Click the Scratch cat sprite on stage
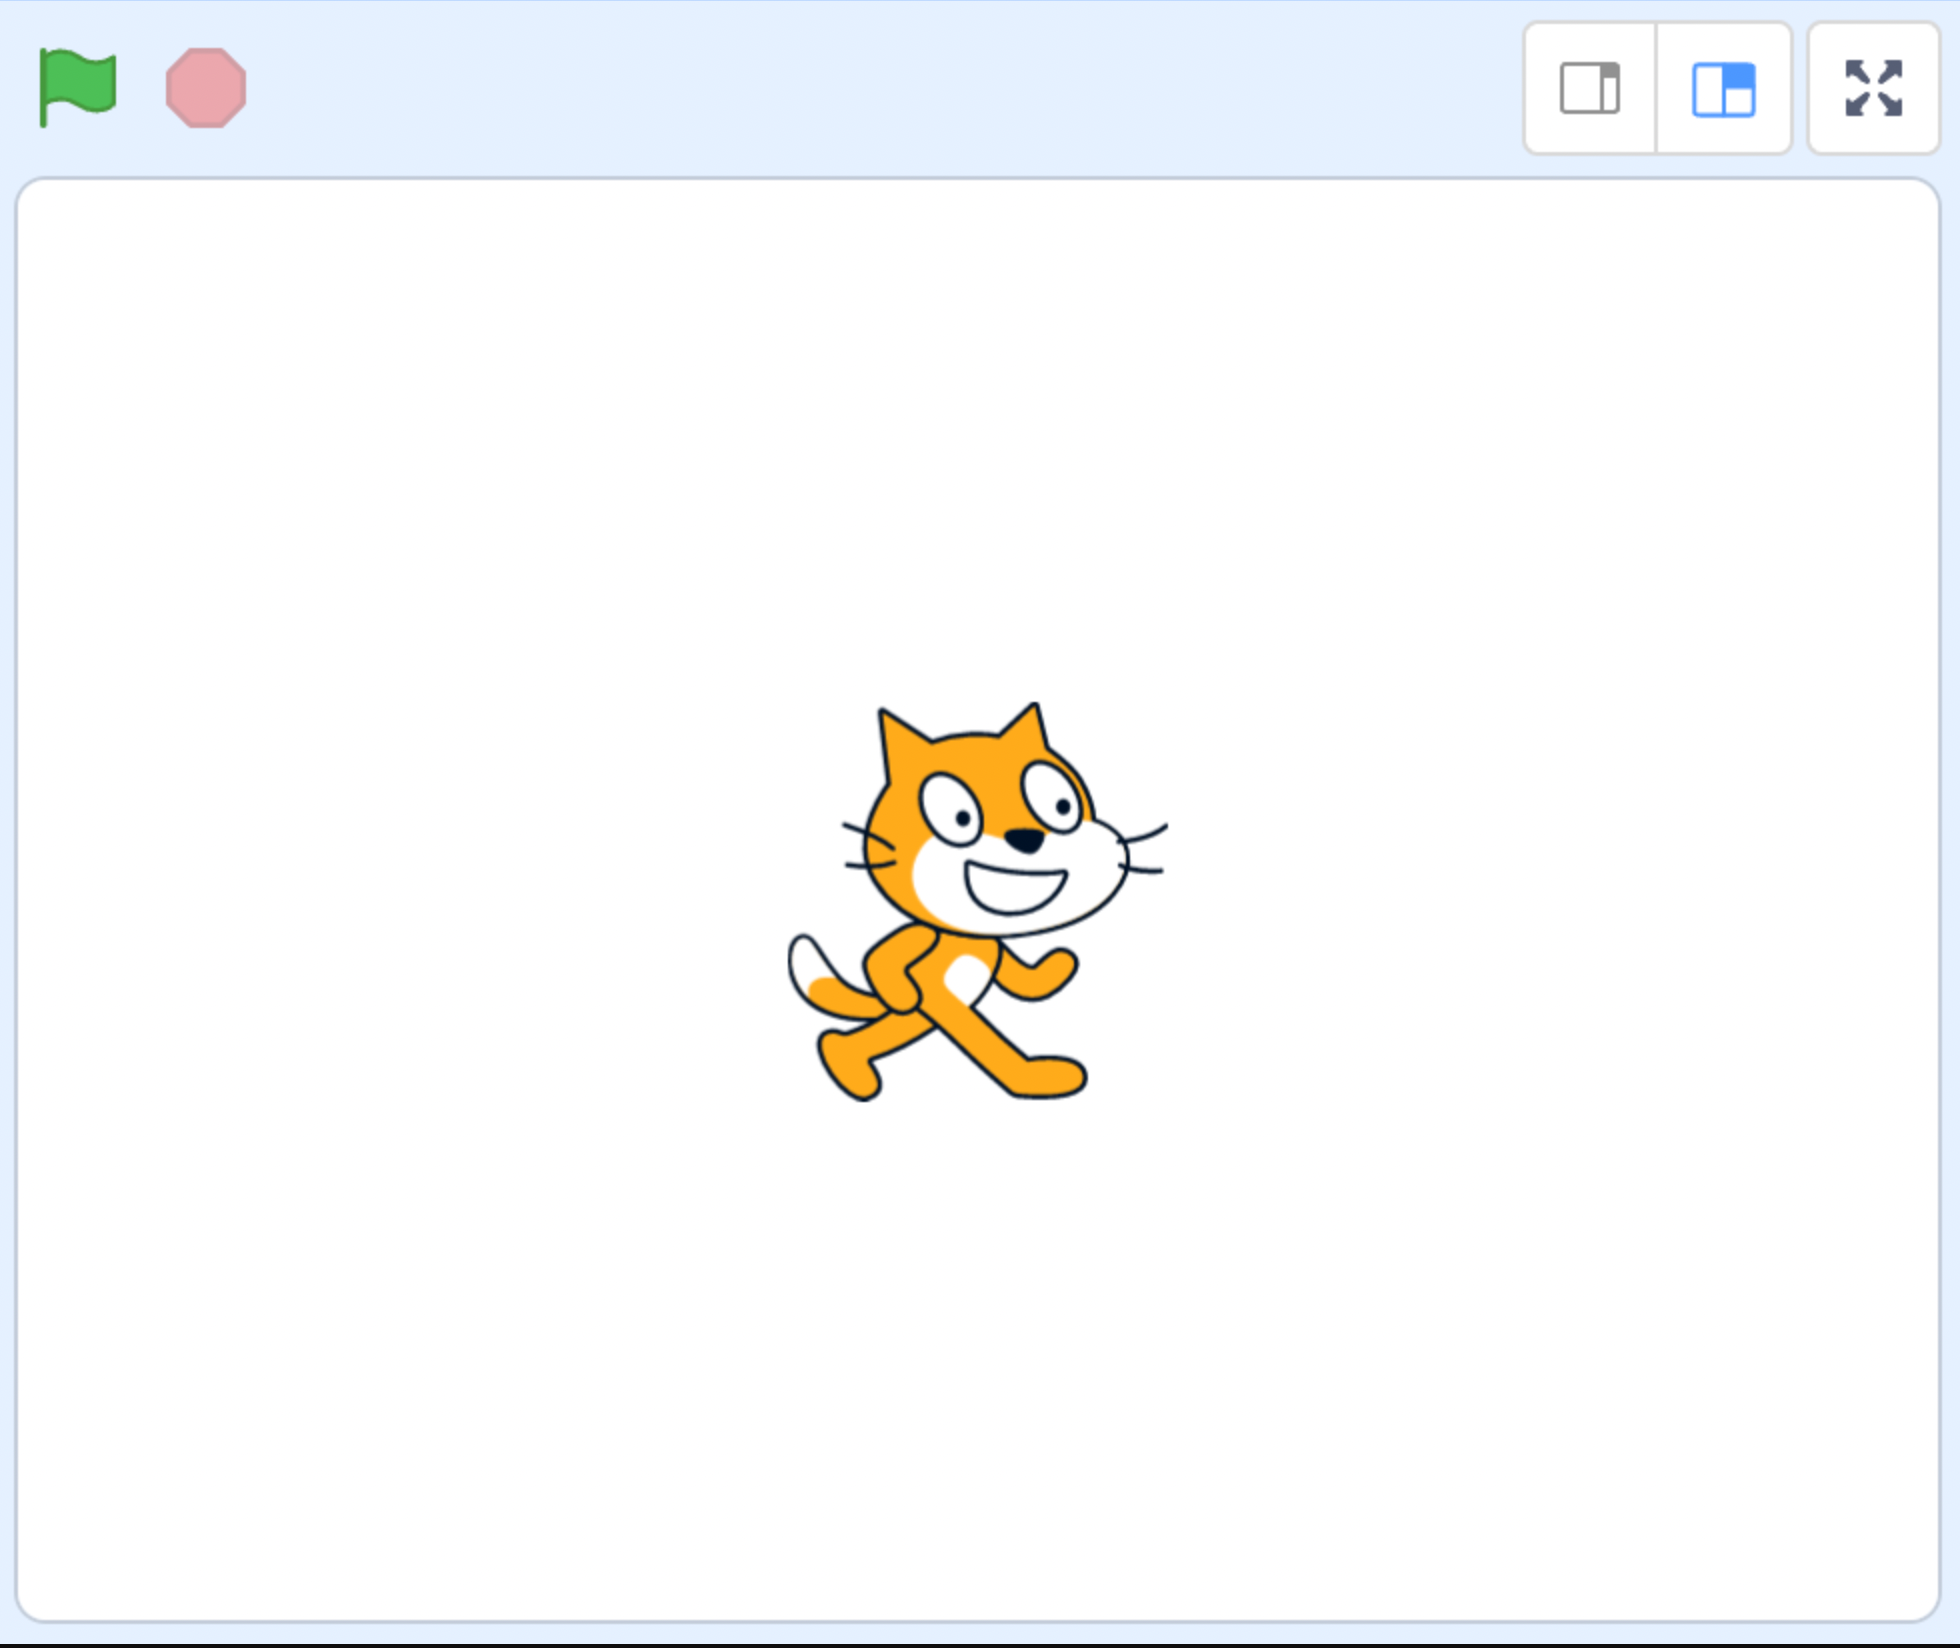The image size is (1960, 1648). (x=977, y=902)
